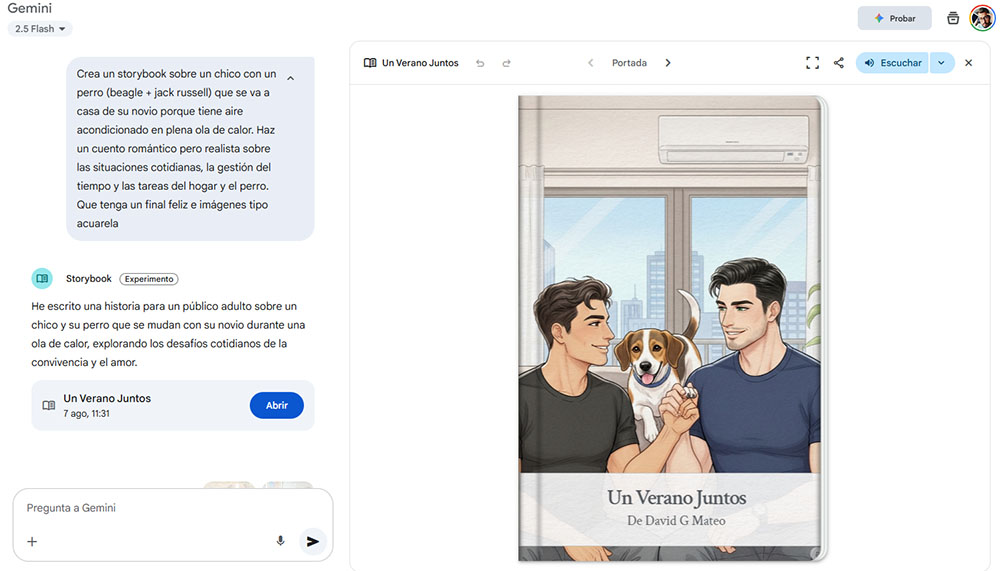Close the storybook panel
Viewport: 1000px width, 571px height.
coord(969,63)
